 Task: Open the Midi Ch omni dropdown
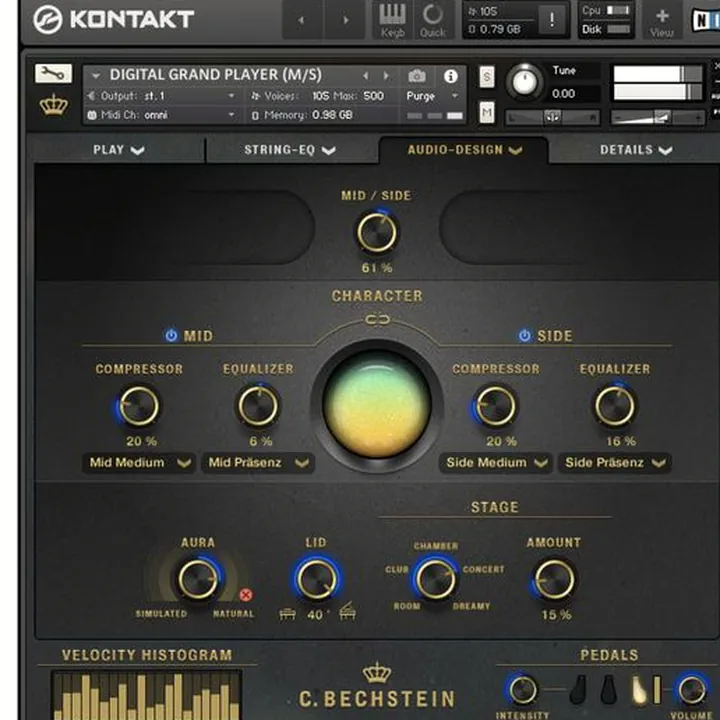click(x=163, y=115)
